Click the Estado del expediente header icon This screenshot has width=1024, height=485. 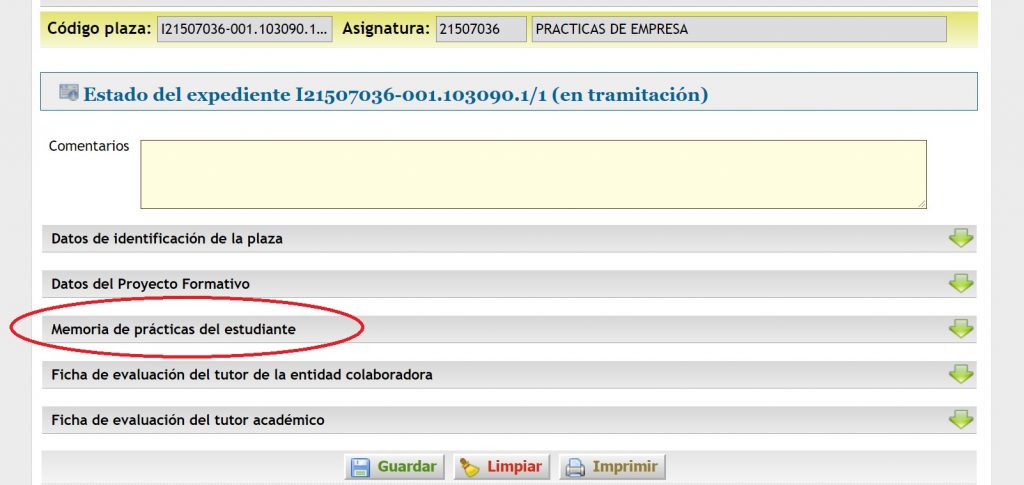pos(69,93)
